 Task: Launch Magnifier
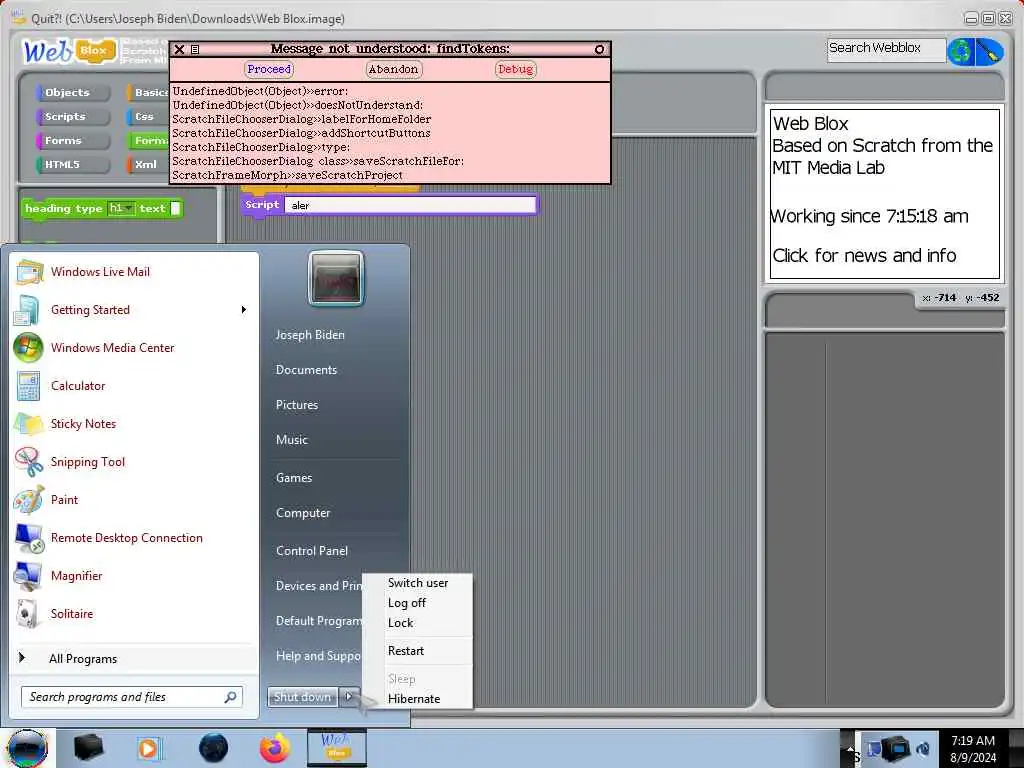pos(134,575)
